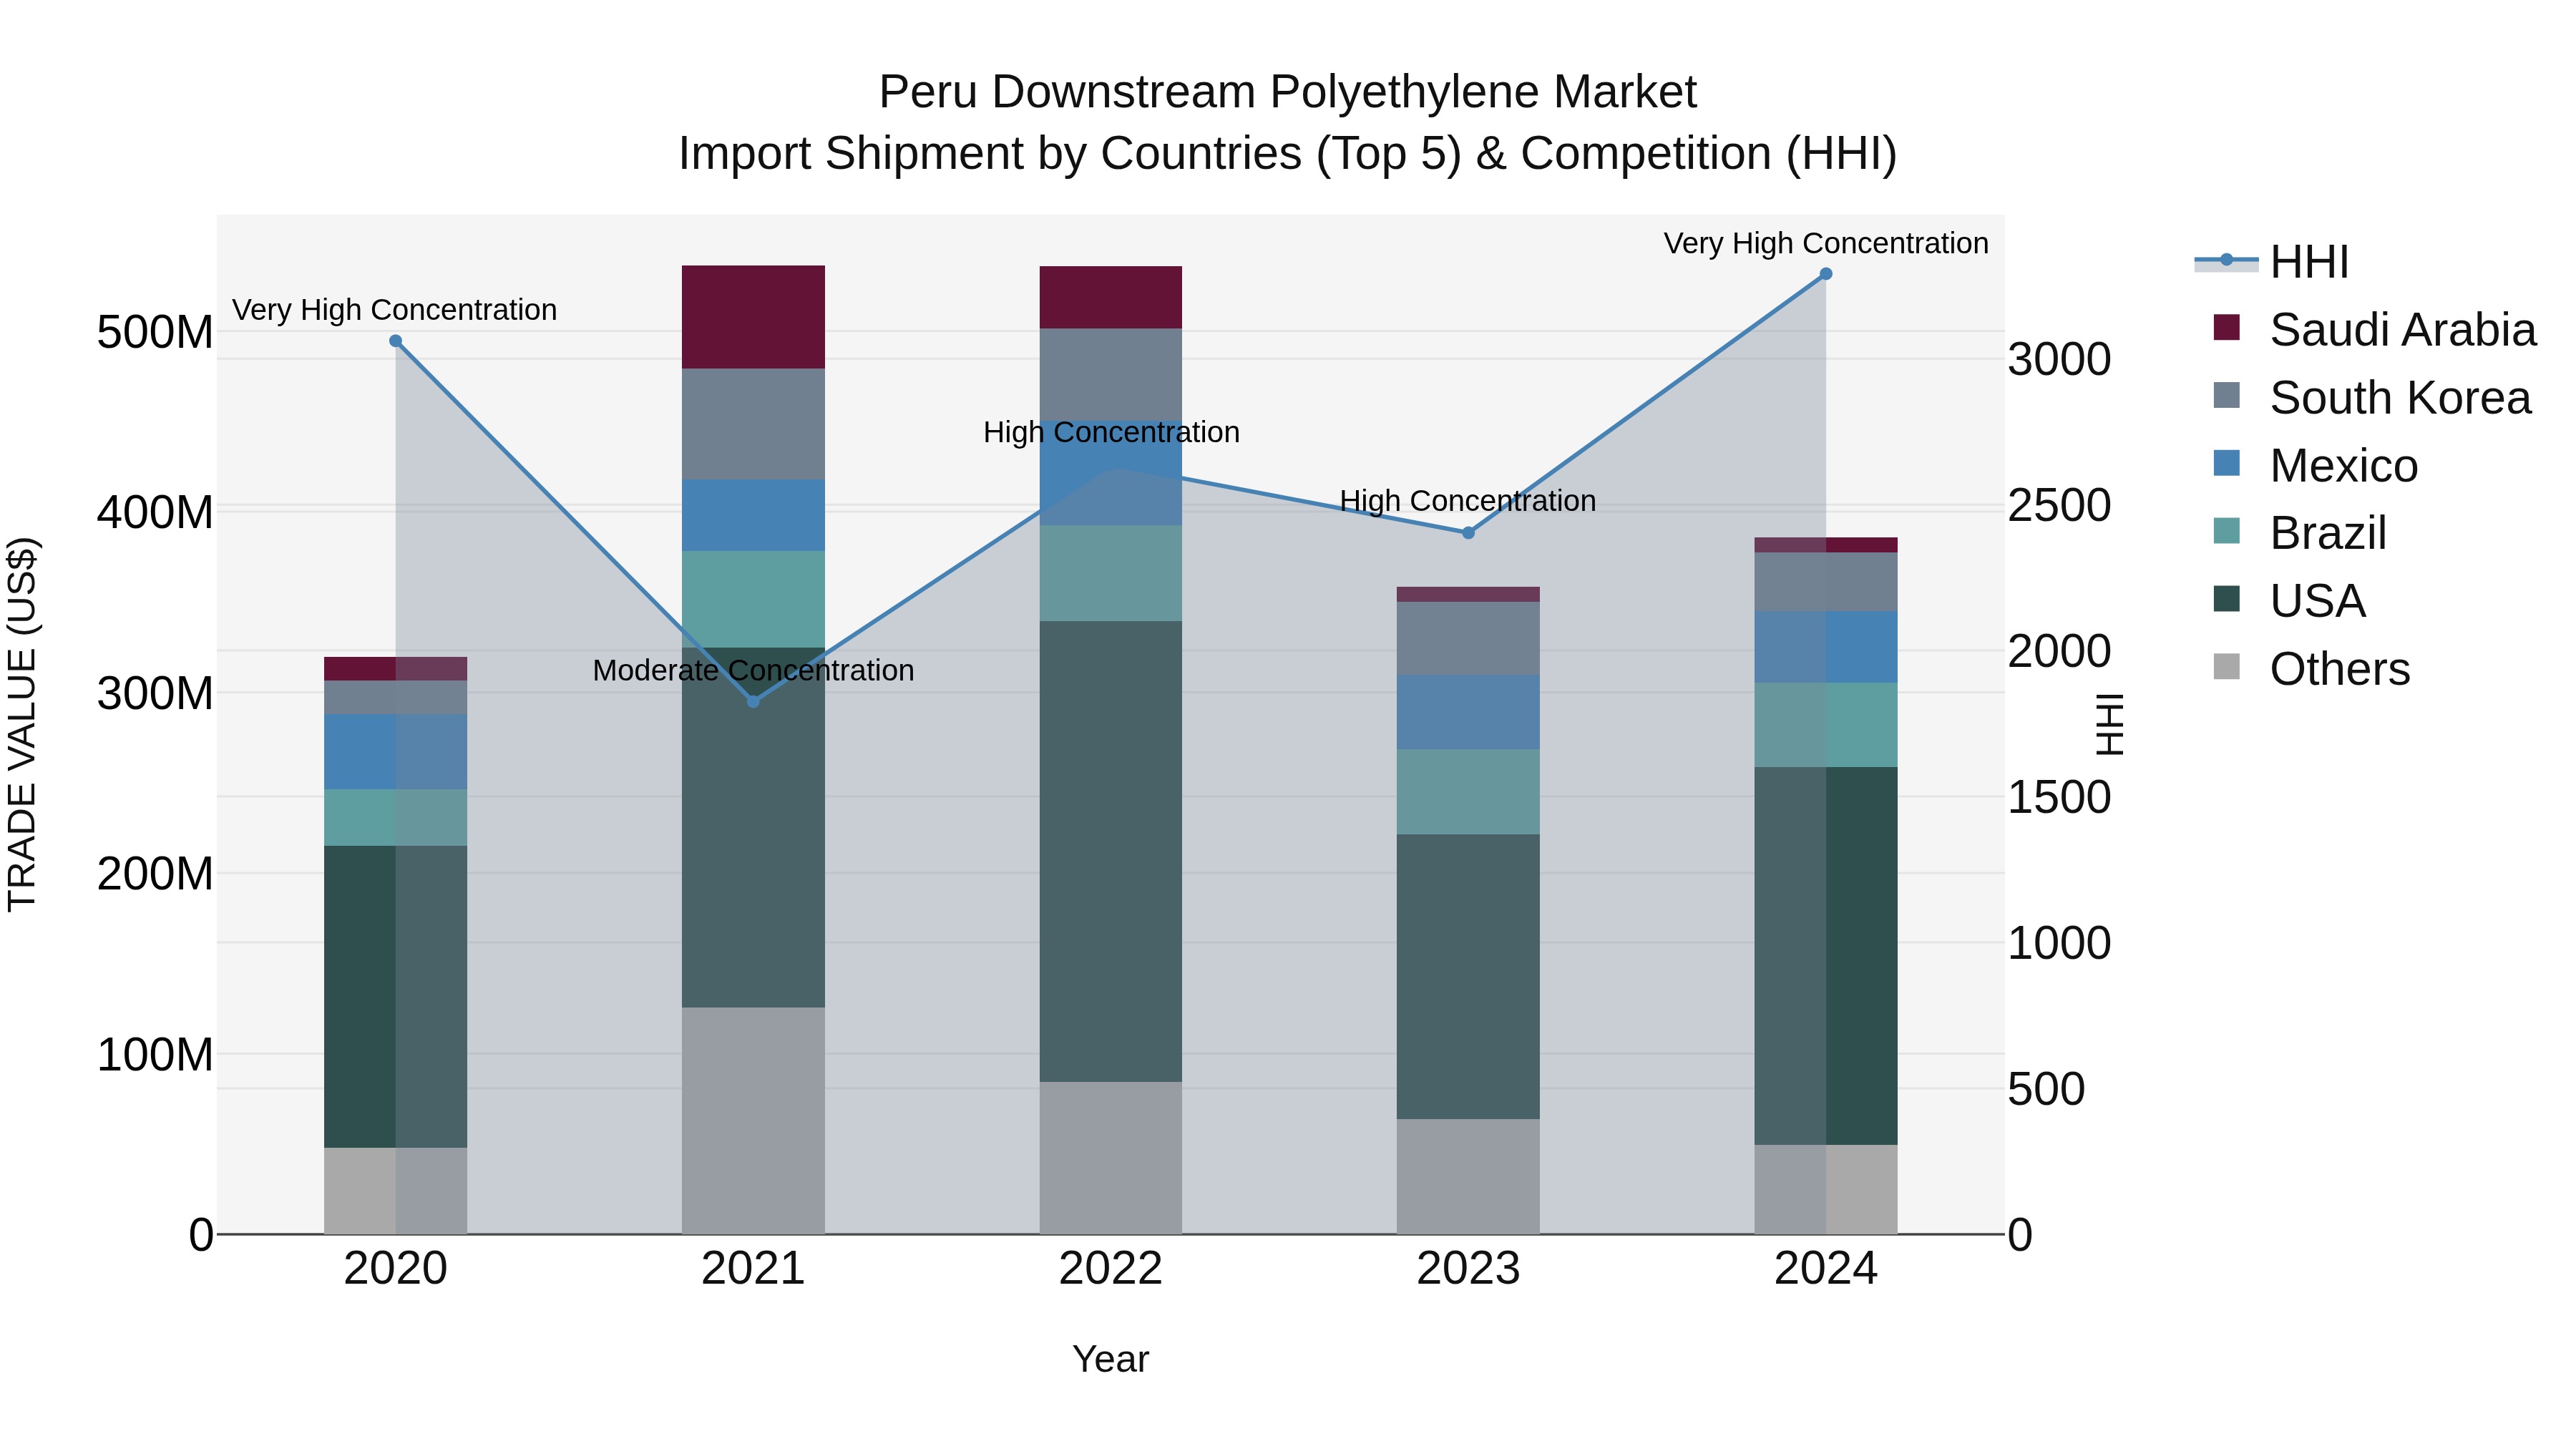The height and width of the screenshot is (1449, 2576).
Task: Select the Brazil segment for 2023
Action: 1469,792
